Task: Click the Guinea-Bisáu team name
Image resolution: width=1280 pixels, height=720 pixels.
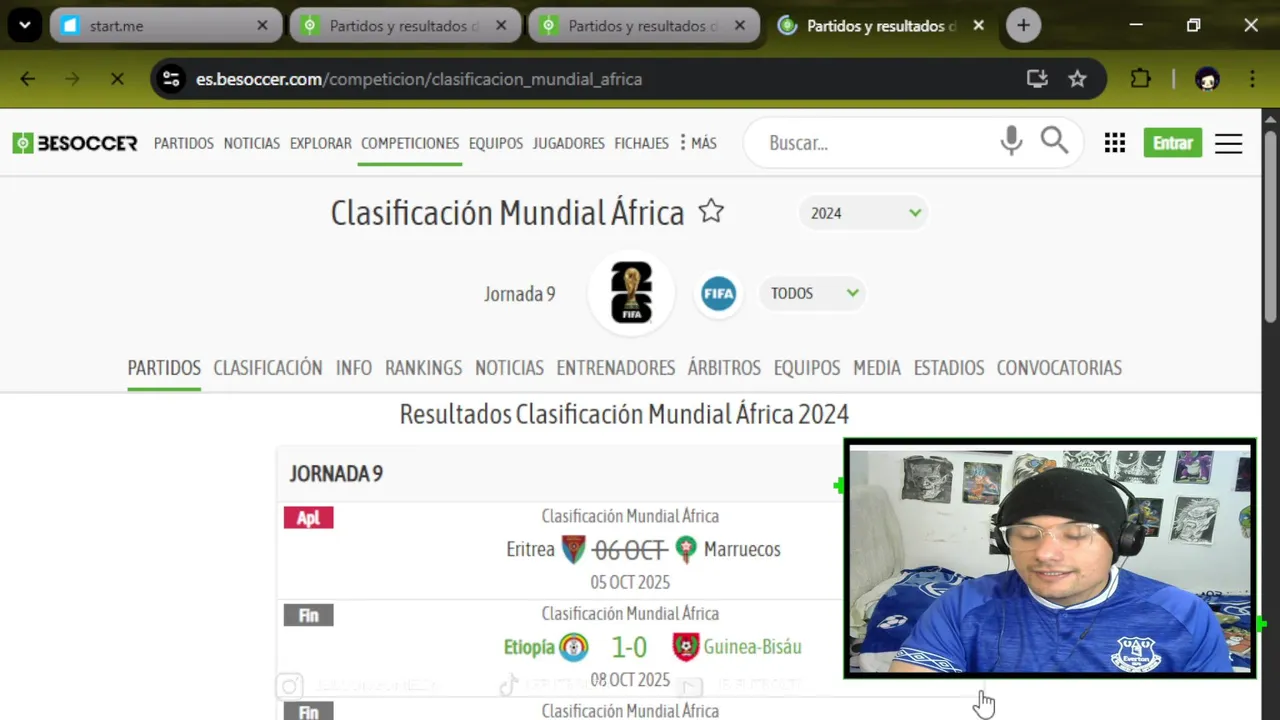Action: coord(752,647)
